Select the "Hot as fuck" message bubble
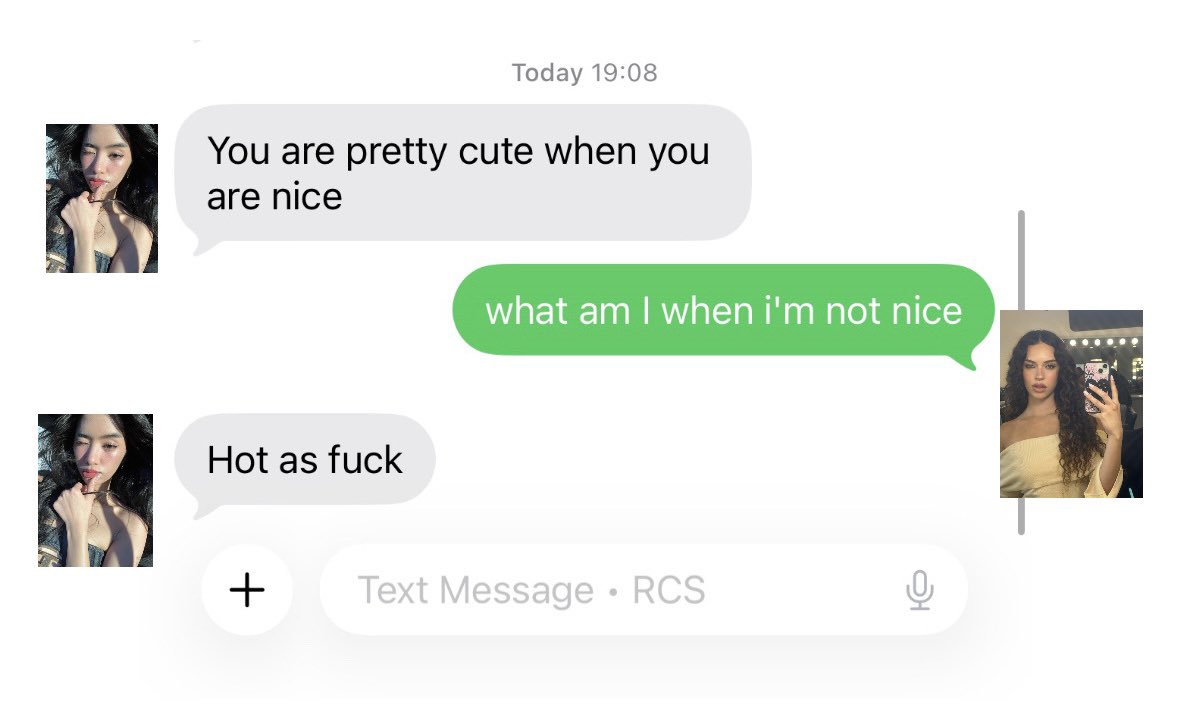1179x711 pixels. (305, 460)
